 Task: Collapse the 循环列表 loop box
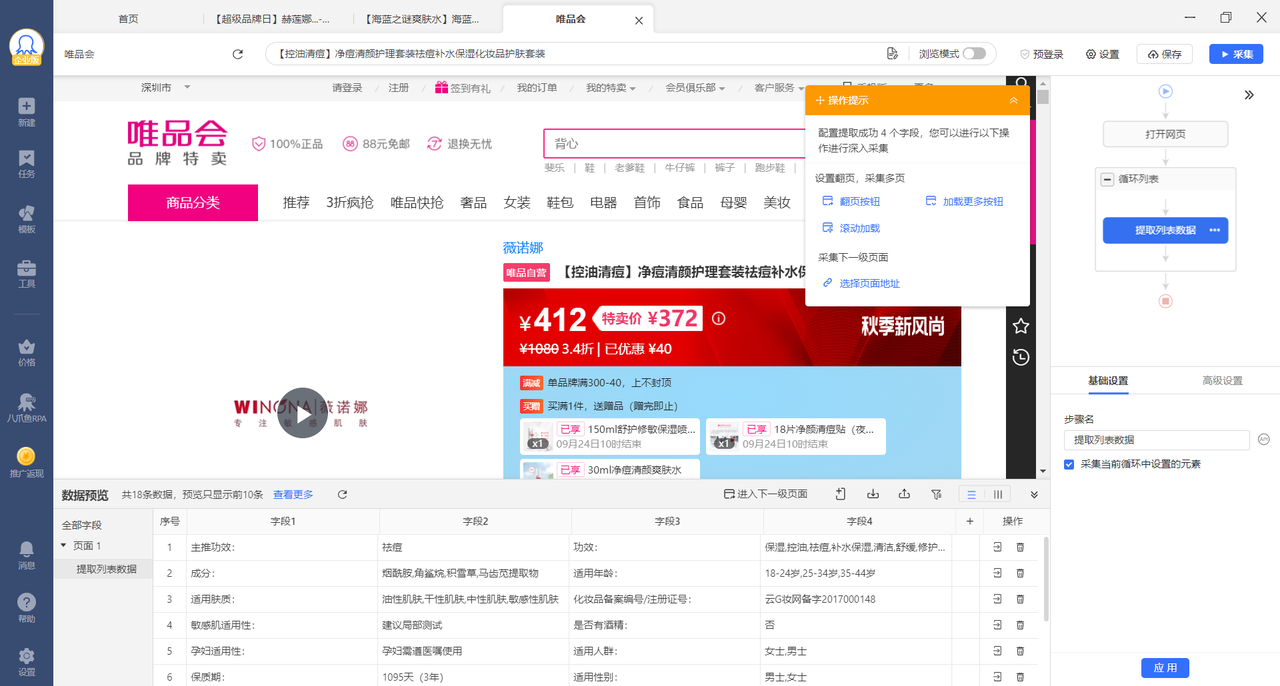pyautogui.click(x=1107, y=180)
